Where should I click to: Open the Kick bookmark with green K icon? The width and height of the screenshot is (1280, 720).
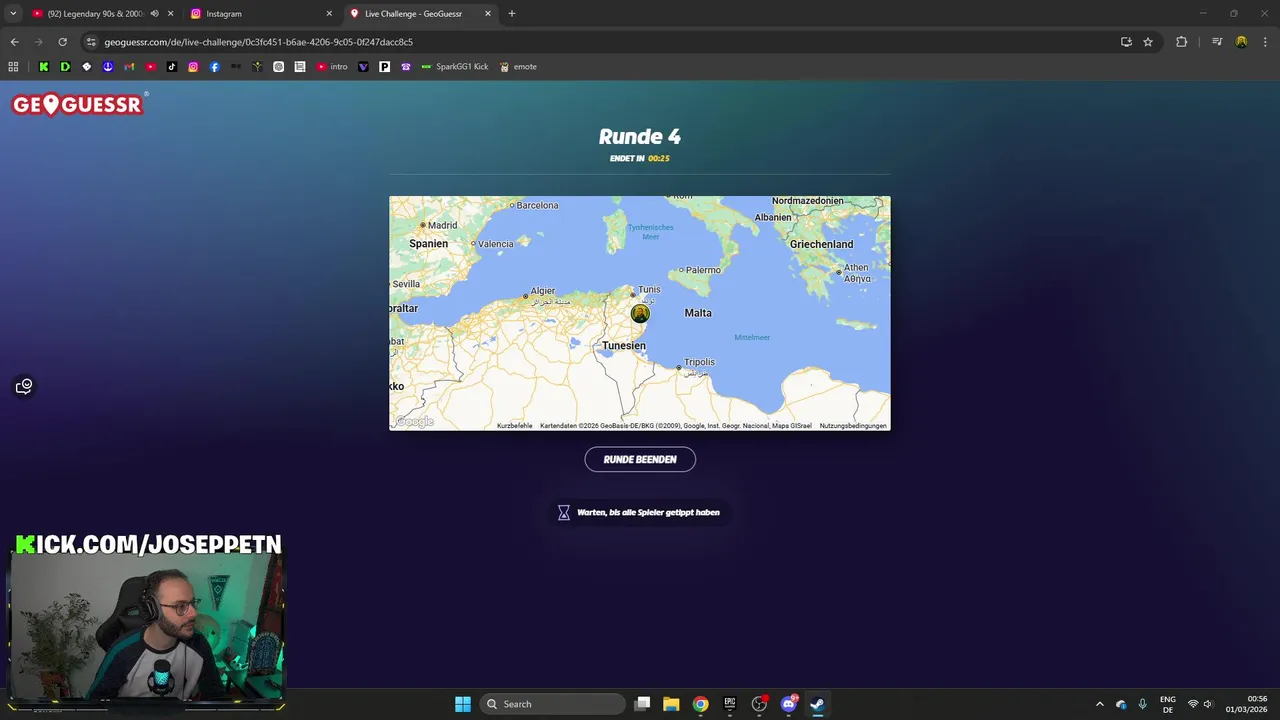pyautogui.click(x=44, y=67)
